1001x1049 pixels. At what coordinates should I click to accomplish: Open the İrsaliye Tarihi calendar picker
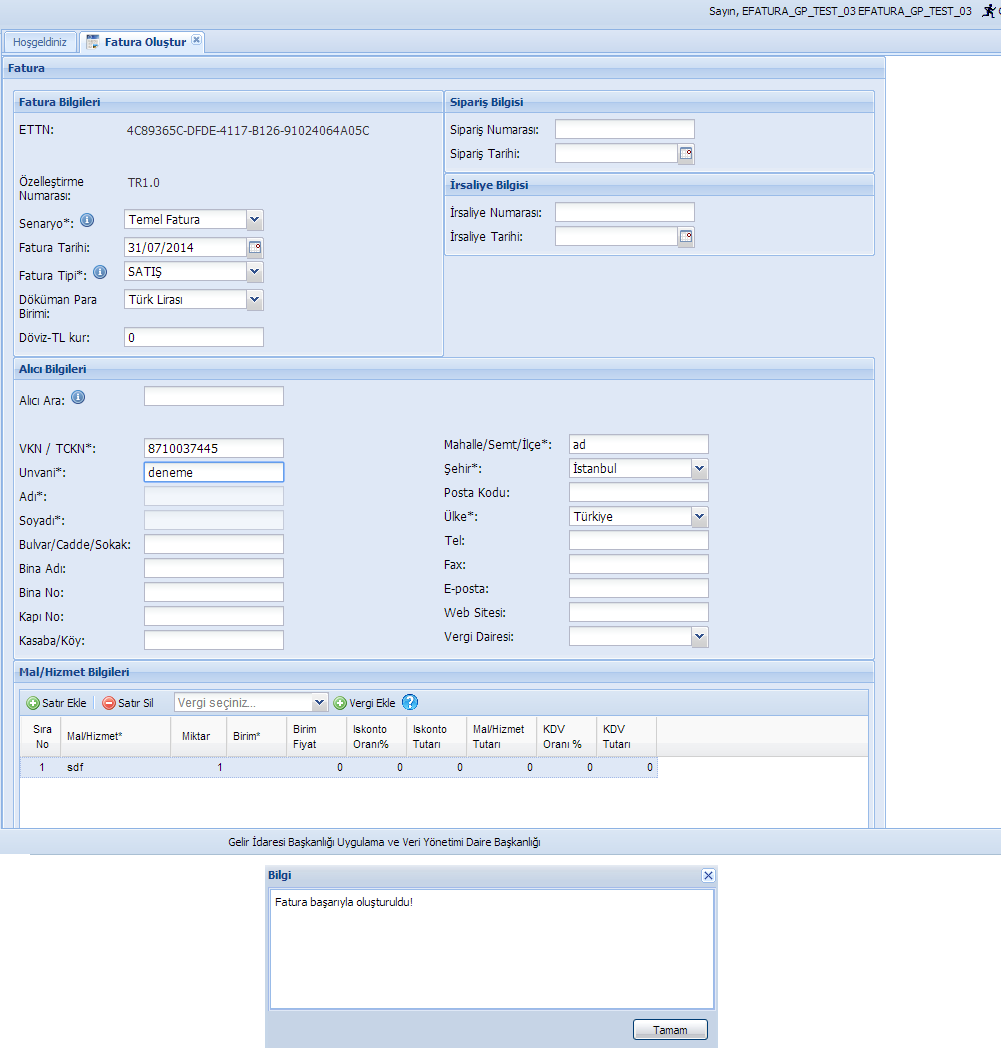686,237
